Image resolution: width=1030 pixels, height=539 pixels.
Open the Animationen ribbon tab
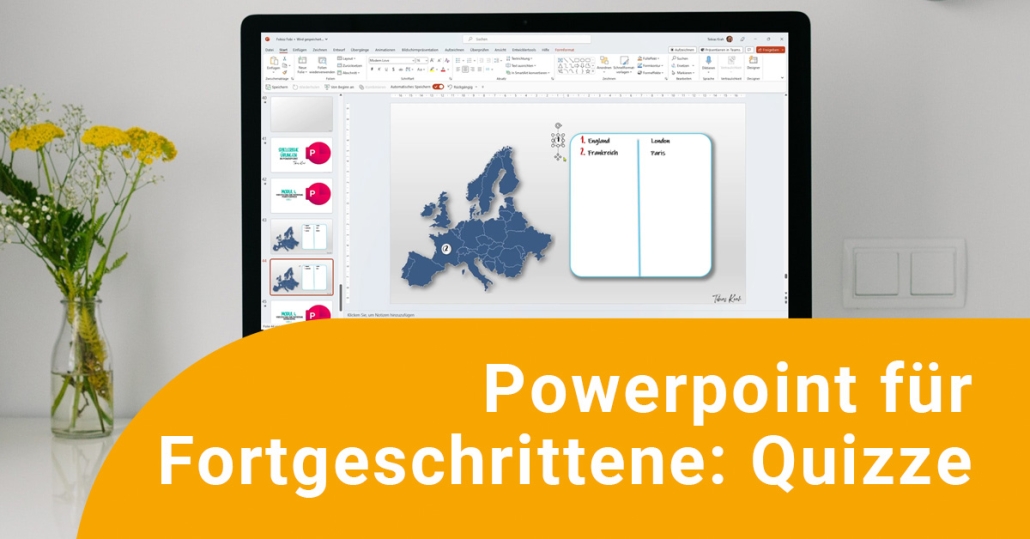pos(386,49)
